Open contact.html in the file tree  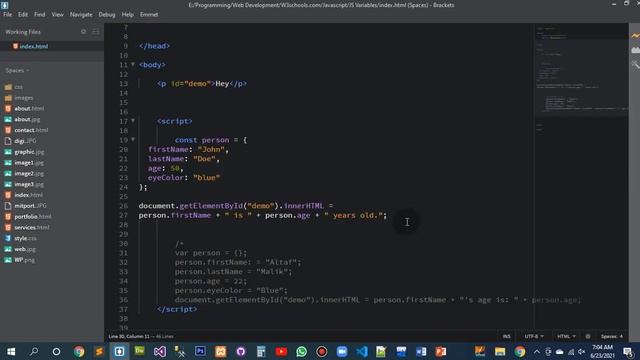coord(31,130)
